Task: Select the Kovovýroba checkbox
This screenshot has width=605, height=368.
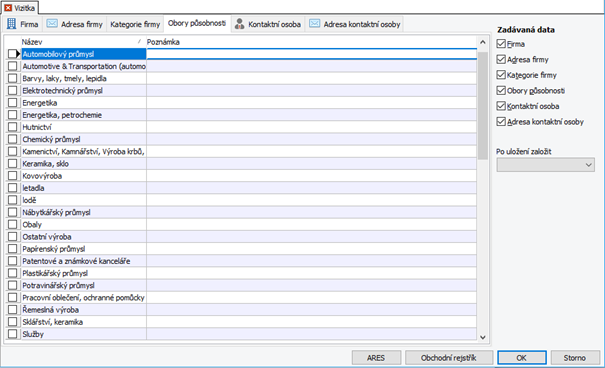Action: (12, 176)
